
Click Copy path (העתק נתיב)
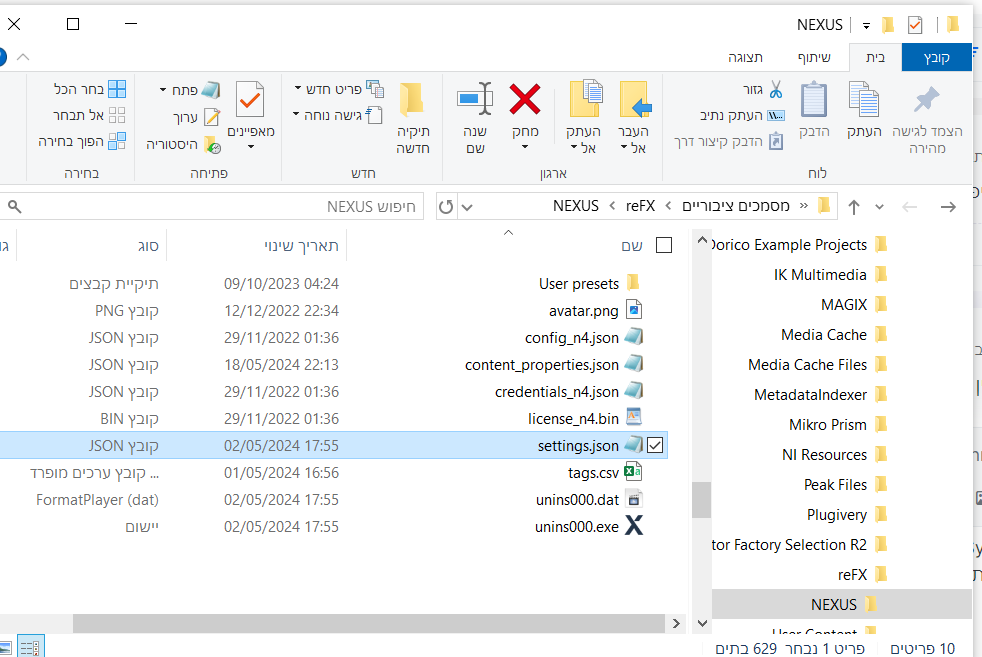(742, 115)
